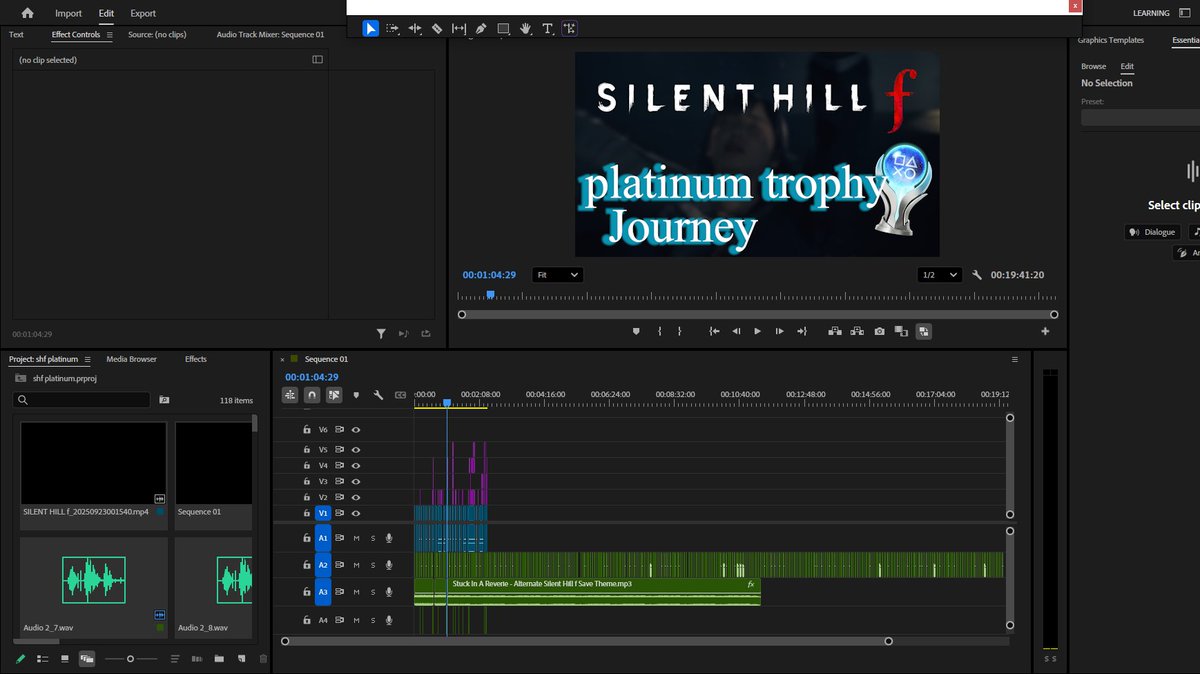Open Effect Controls panel menu
The image size is (1200, 674).
pos(110,35)
